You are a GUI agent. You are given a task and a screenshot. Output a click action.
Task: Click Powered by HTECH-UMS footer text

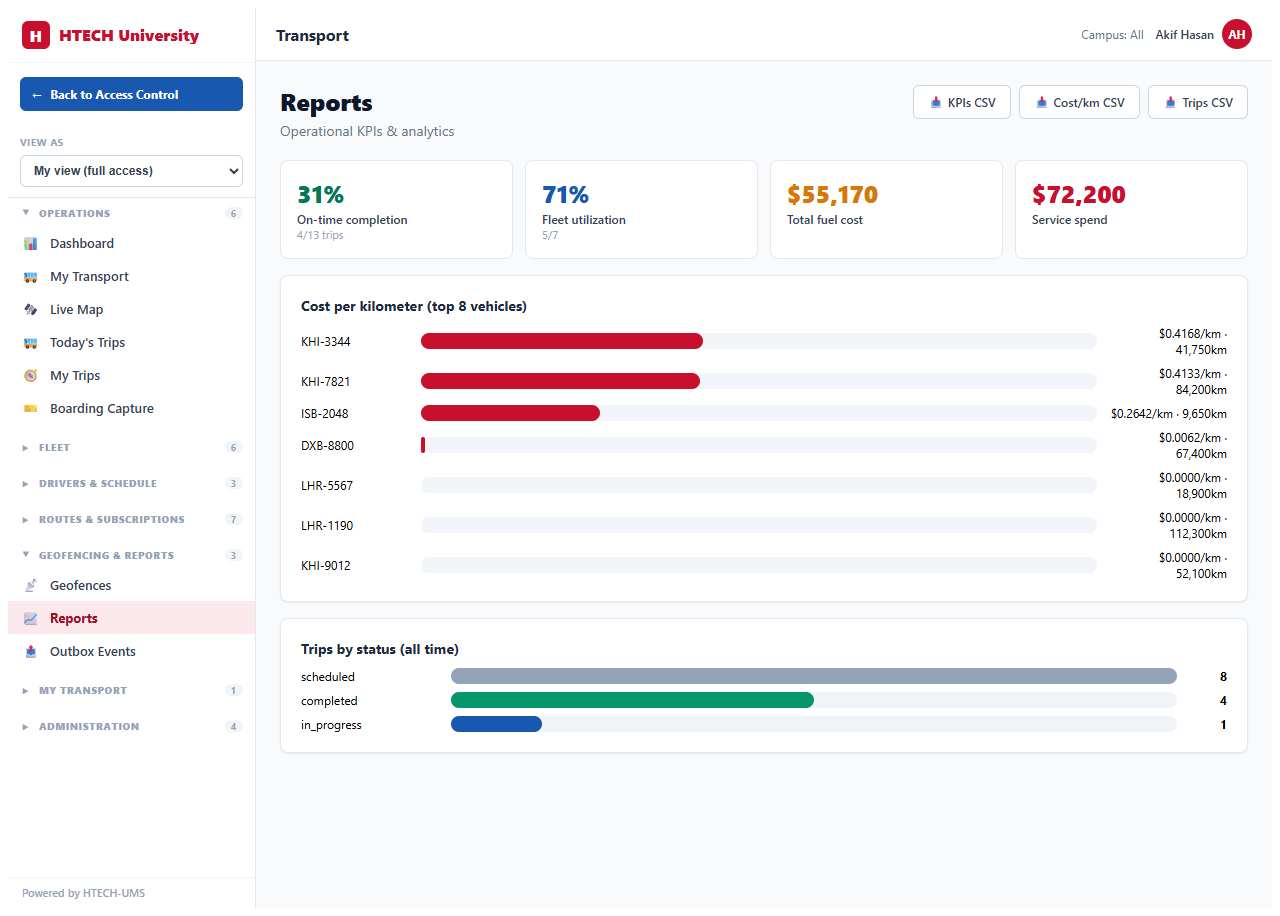(84, 893)
